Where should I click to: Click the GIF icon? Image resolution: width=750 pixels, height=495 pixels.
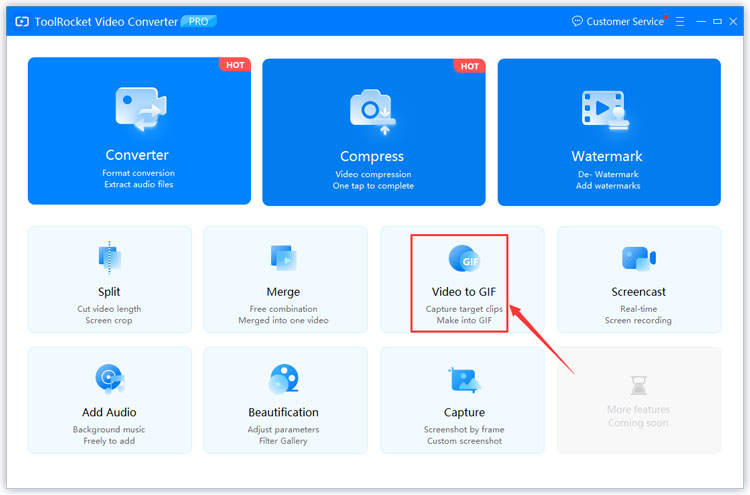(464, 258)
